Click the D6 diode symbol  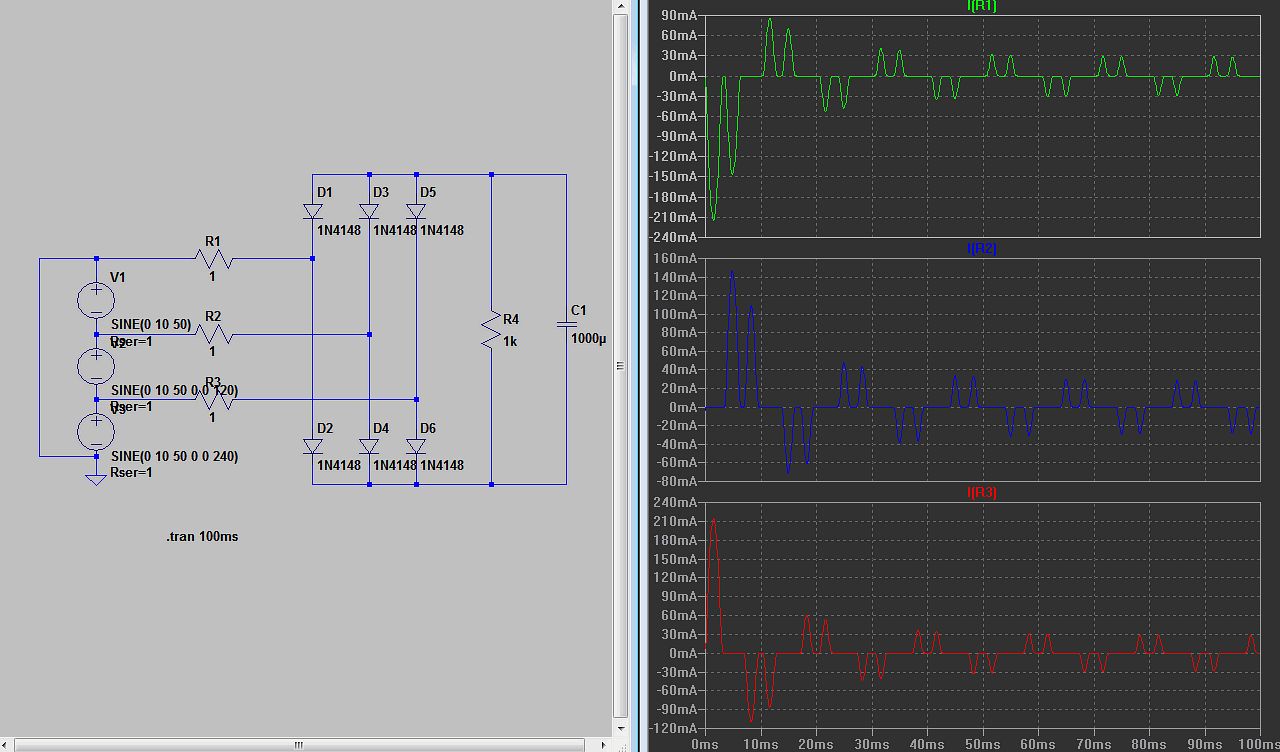point(416,446)
